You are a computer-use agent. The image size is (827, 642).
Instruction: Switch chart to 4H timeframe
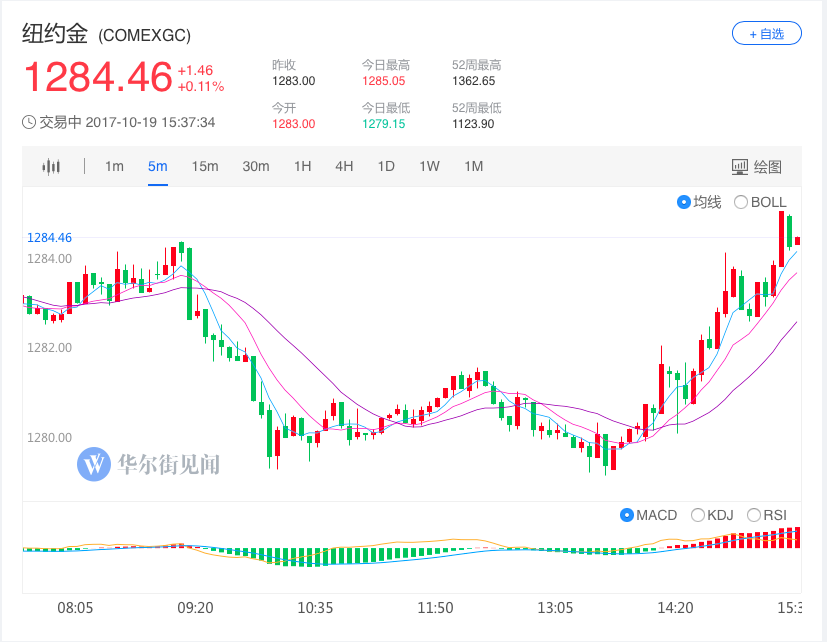(344, 167)
